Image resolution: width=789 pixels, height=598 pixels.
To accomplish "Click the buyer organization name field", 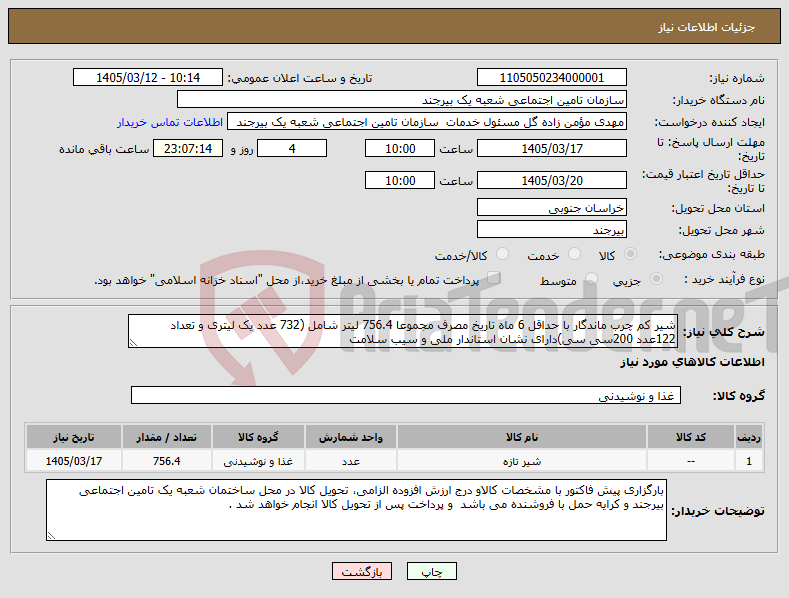I will pyautogui.click(x=402, y=100).
